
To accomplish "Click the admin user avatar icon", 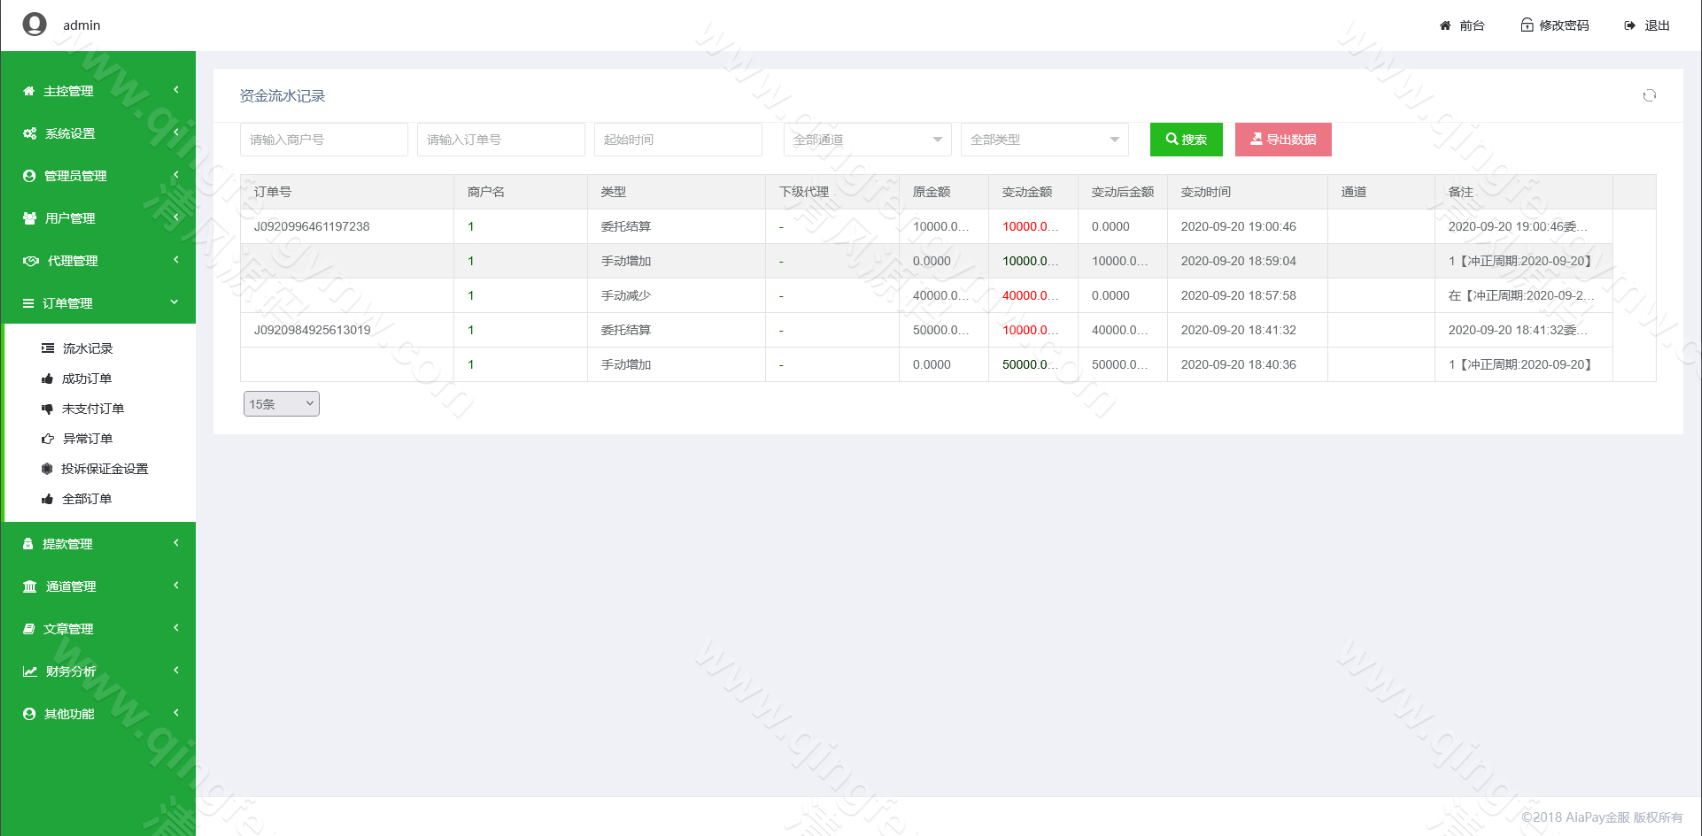I will click(35, 24).
